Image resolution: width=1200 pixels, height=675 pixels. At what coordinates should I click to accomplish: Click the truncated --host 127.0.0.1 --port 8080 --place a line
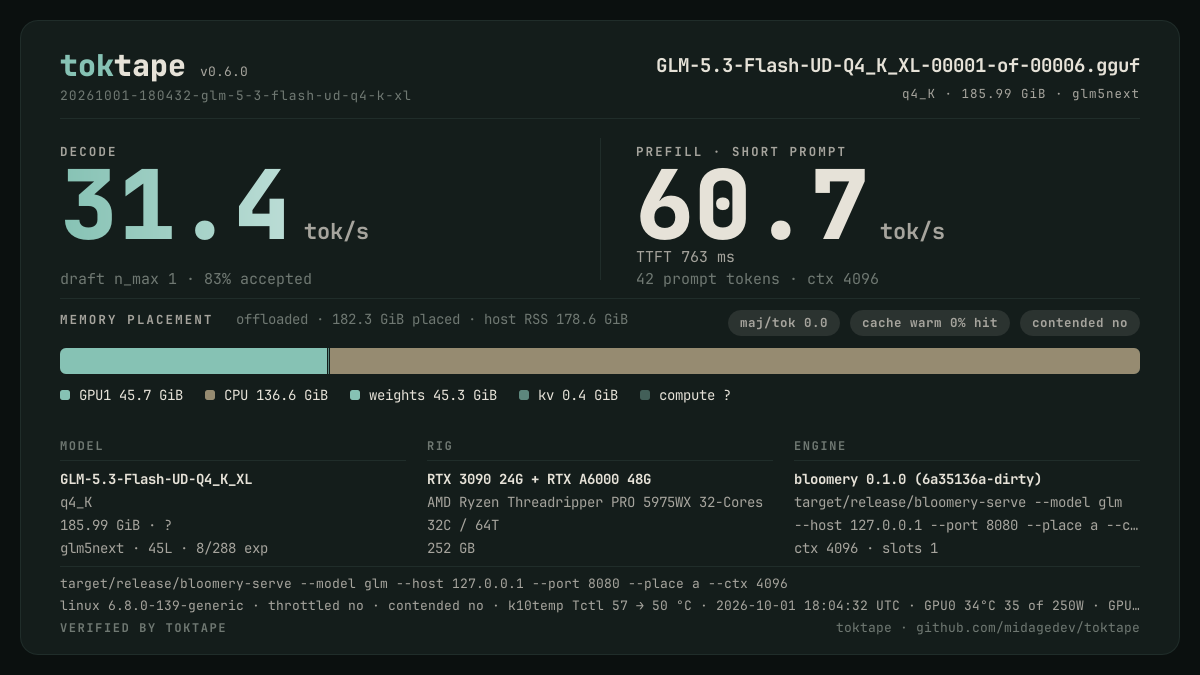click(966, 525)
